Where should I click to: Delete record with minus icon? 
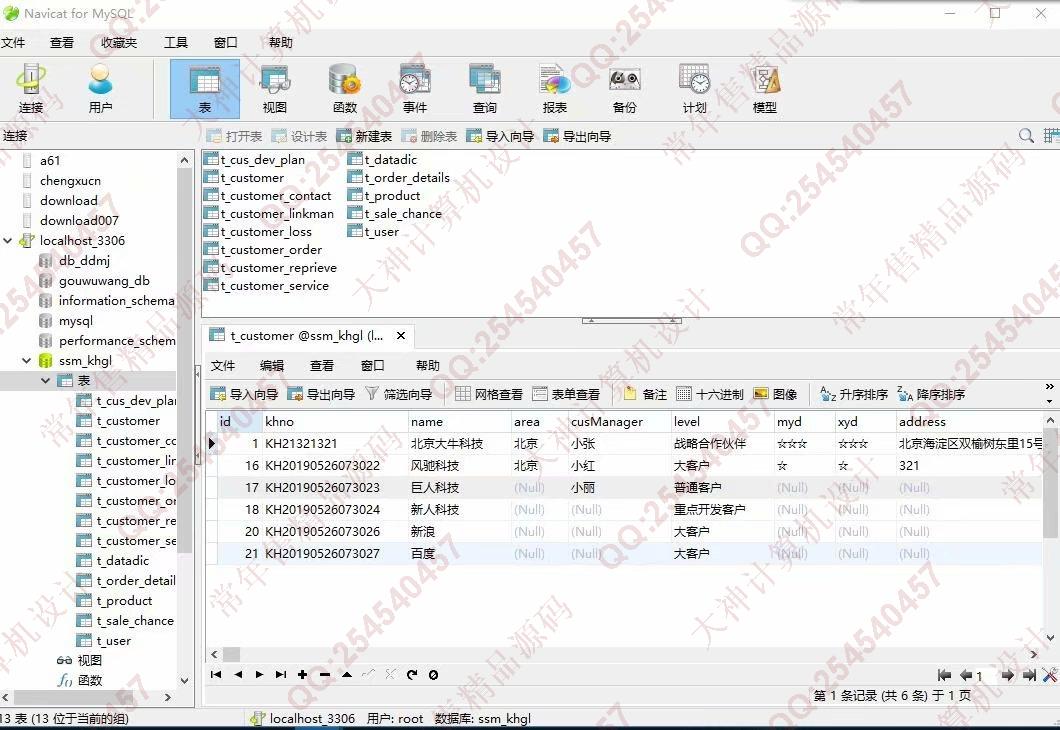(x=324, y=674)
